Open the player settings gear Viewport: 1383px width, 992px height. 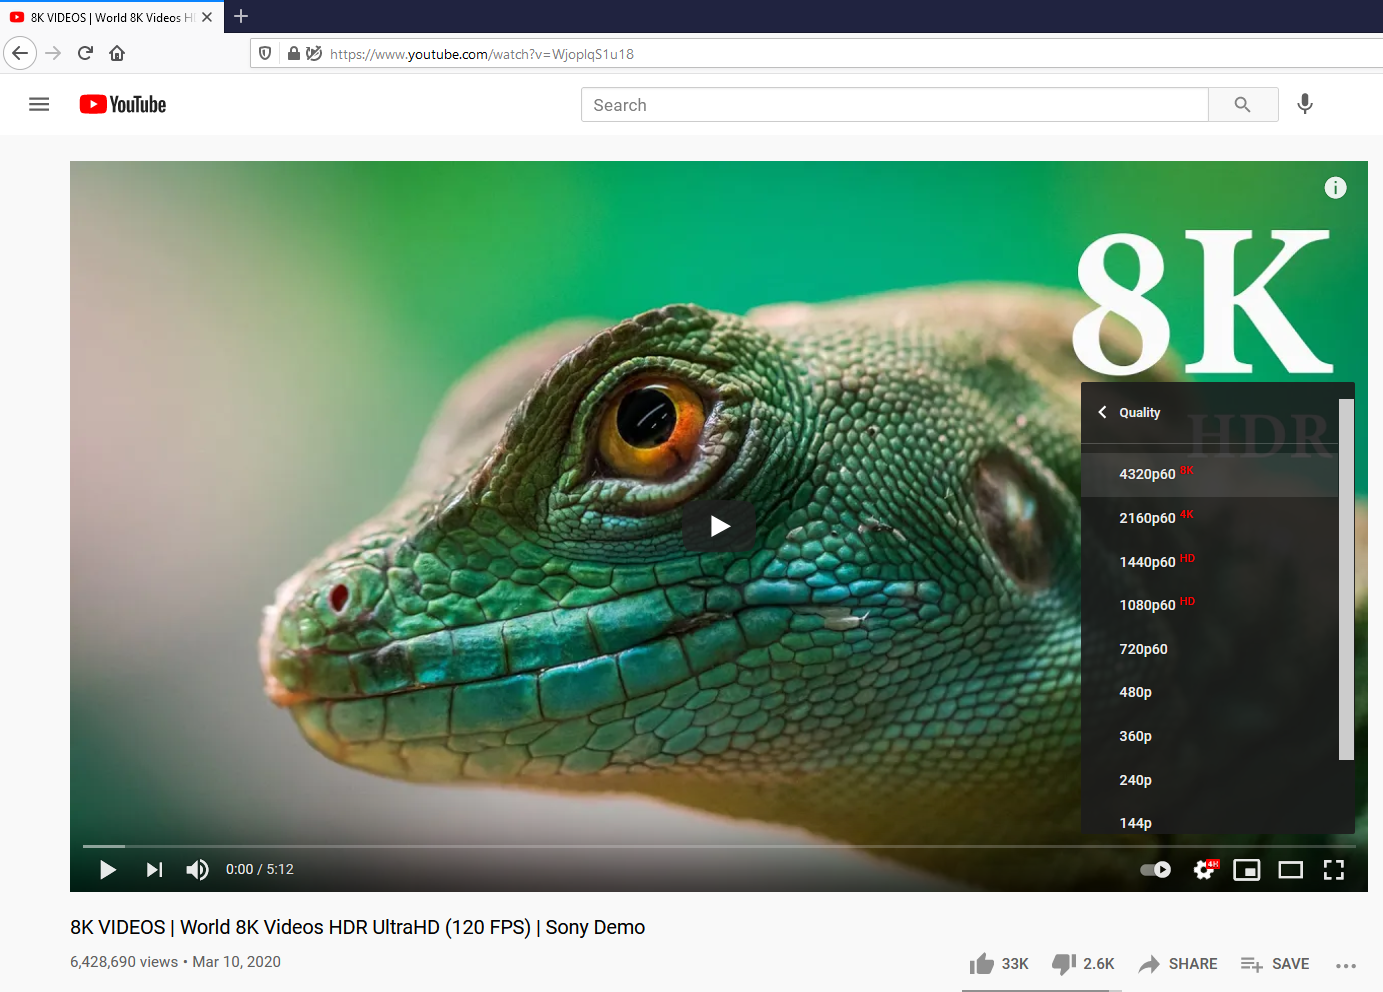tap(1206, 870)
